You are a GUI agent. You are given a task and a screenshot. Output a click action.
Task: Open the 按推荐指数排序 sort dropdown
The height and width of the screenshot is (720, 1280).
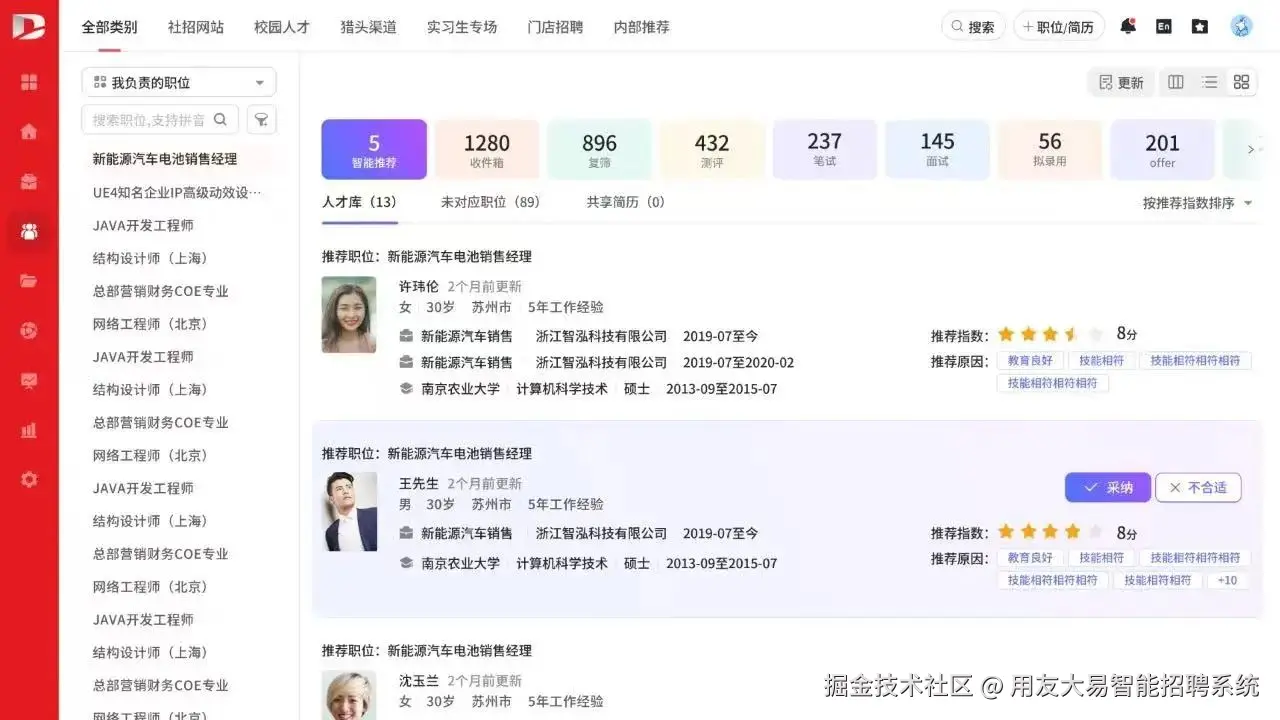[1197, 203]
